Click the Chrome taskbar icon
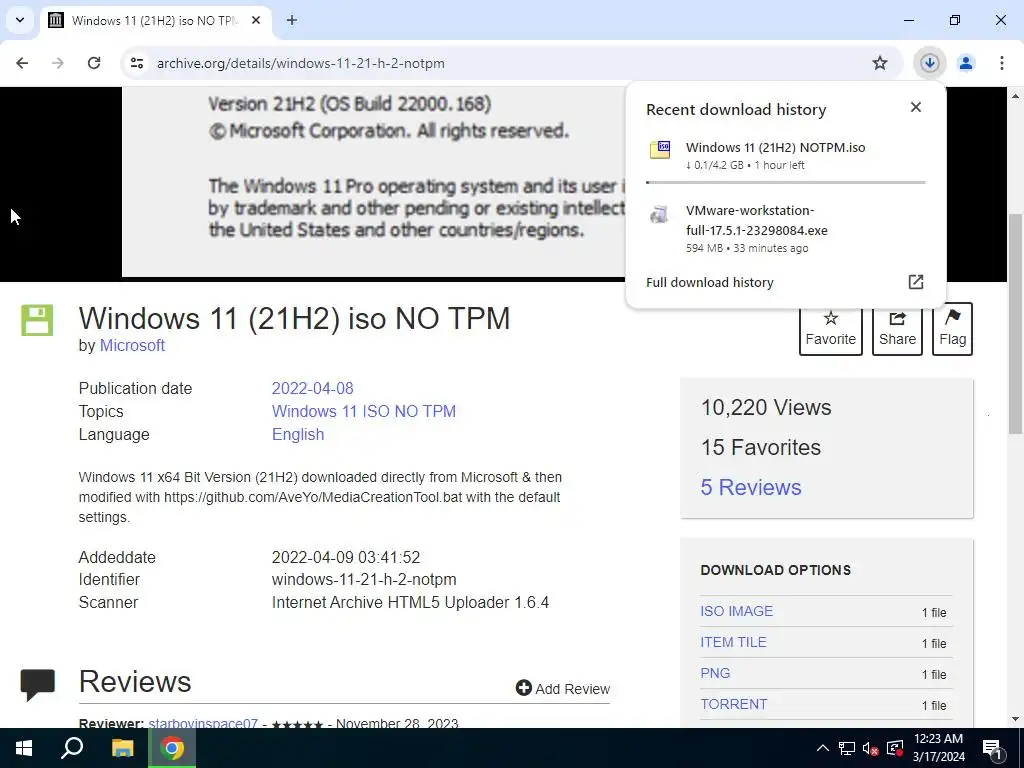 172,748
